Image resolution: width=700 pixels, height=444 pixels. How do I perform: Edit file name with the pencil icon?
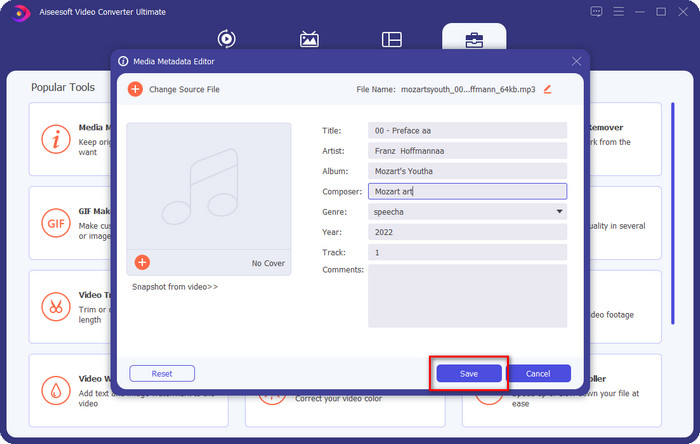pos(547,89)
